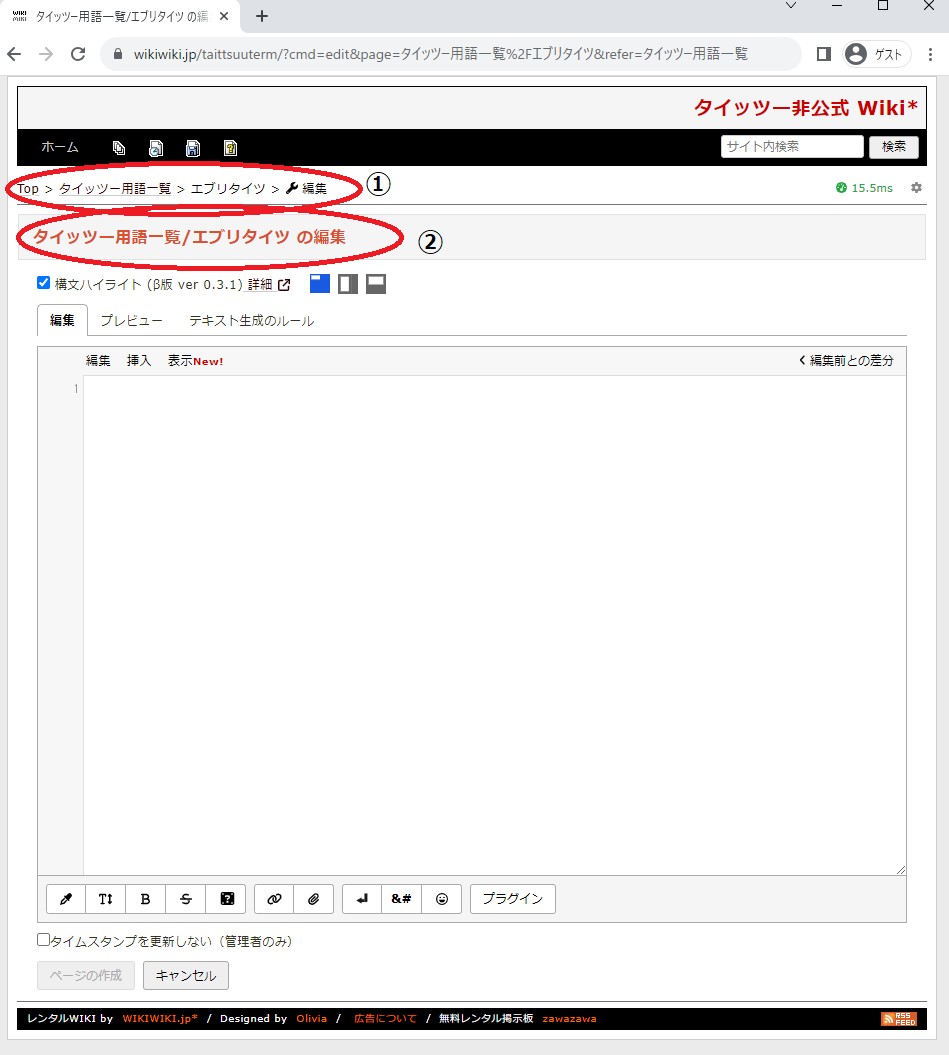Viewport: 949px width, 1055px height.
Task: Switch to the プレビュー tab
Action: click(131, 321)
